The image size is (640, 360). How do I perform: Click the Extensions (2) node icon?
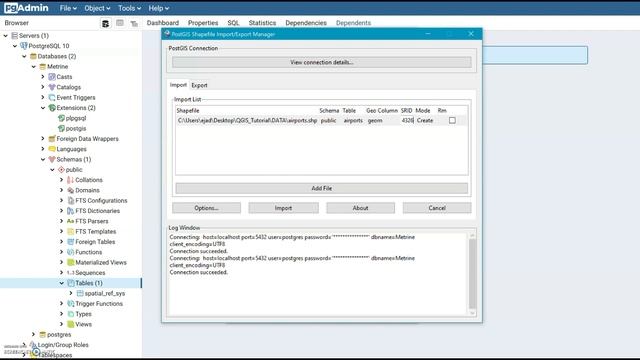(x=52, y=108)
